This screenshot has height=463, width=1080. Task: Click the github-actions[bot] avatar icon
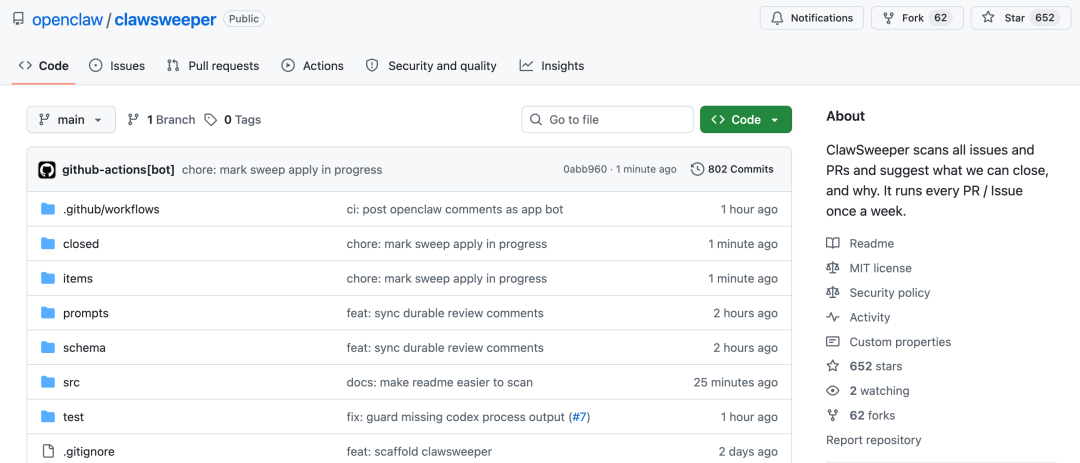coord(47,170)
